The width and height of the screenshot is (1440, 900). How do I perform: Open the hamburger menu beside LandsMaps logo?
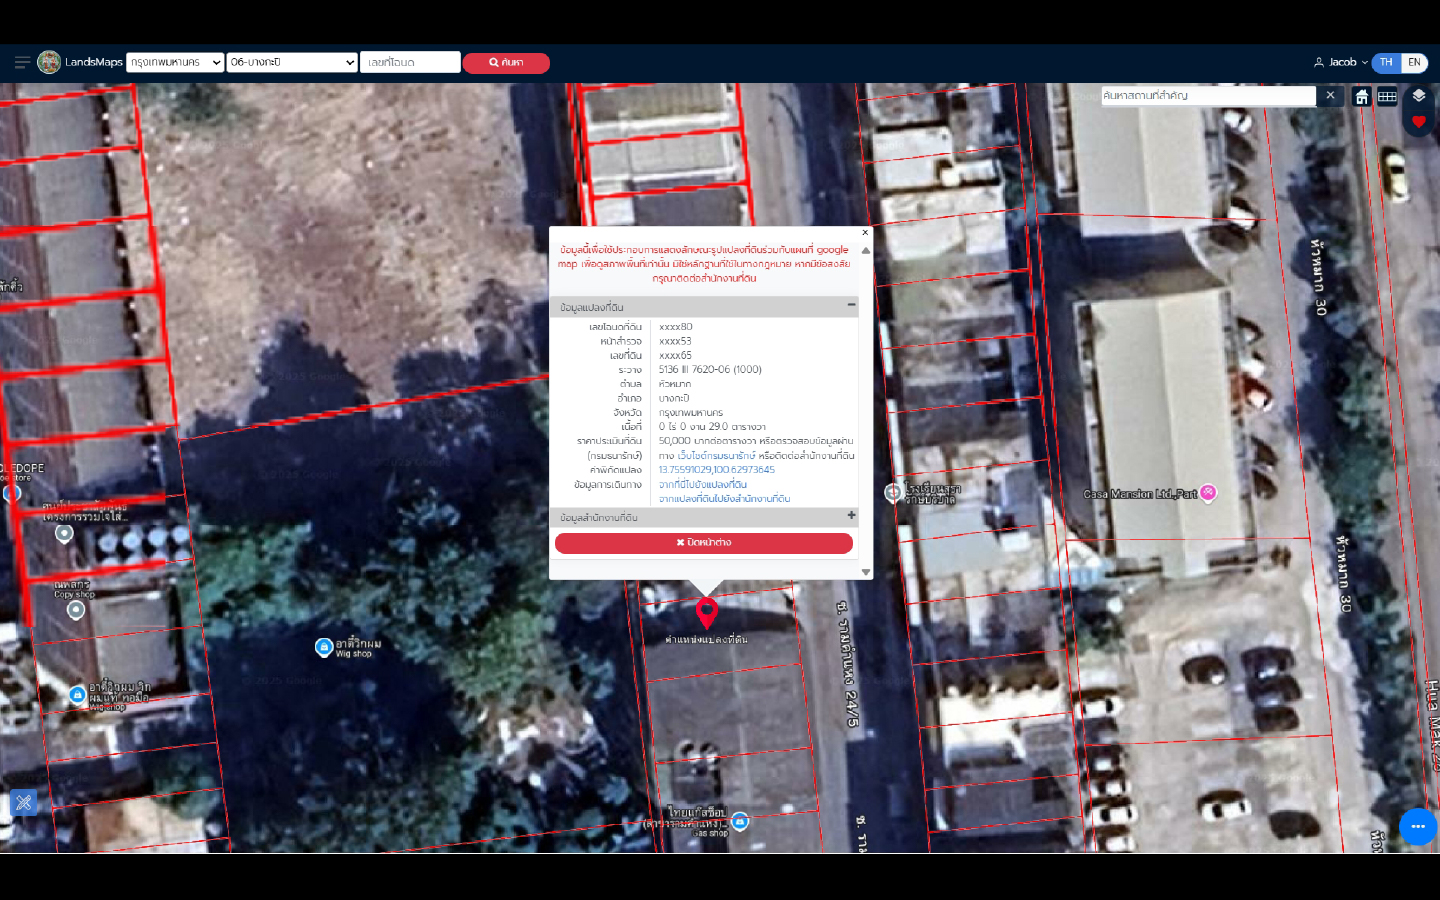point(22,62)
